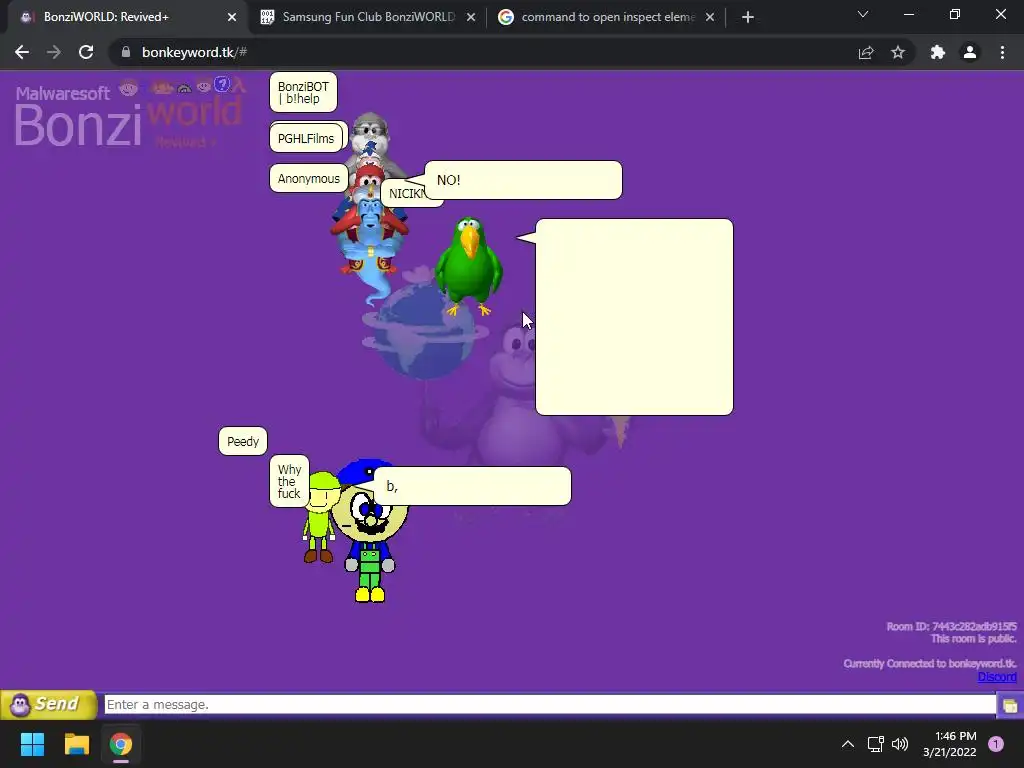Go forward in browser history

click(54, 52)
